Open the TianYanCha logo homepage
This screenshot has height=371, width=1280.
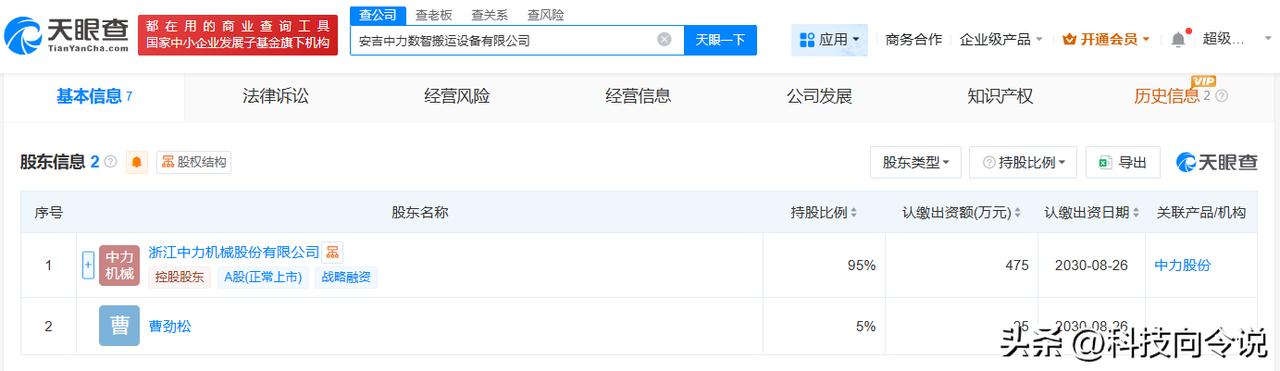(66, 37)
